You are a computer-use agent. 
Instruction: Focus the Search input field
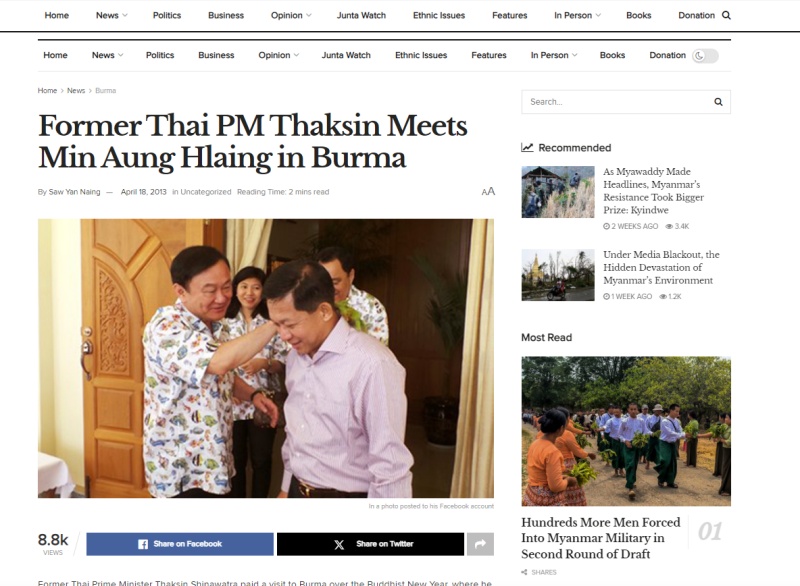(x=617, y=102)
